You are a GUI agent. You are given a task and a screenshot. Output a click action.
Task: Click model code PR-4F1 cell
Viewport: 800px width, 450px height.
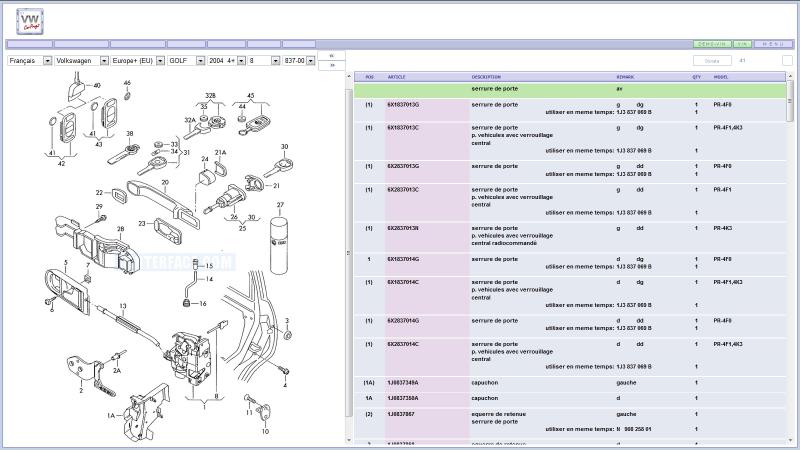(x=722, y=190)
